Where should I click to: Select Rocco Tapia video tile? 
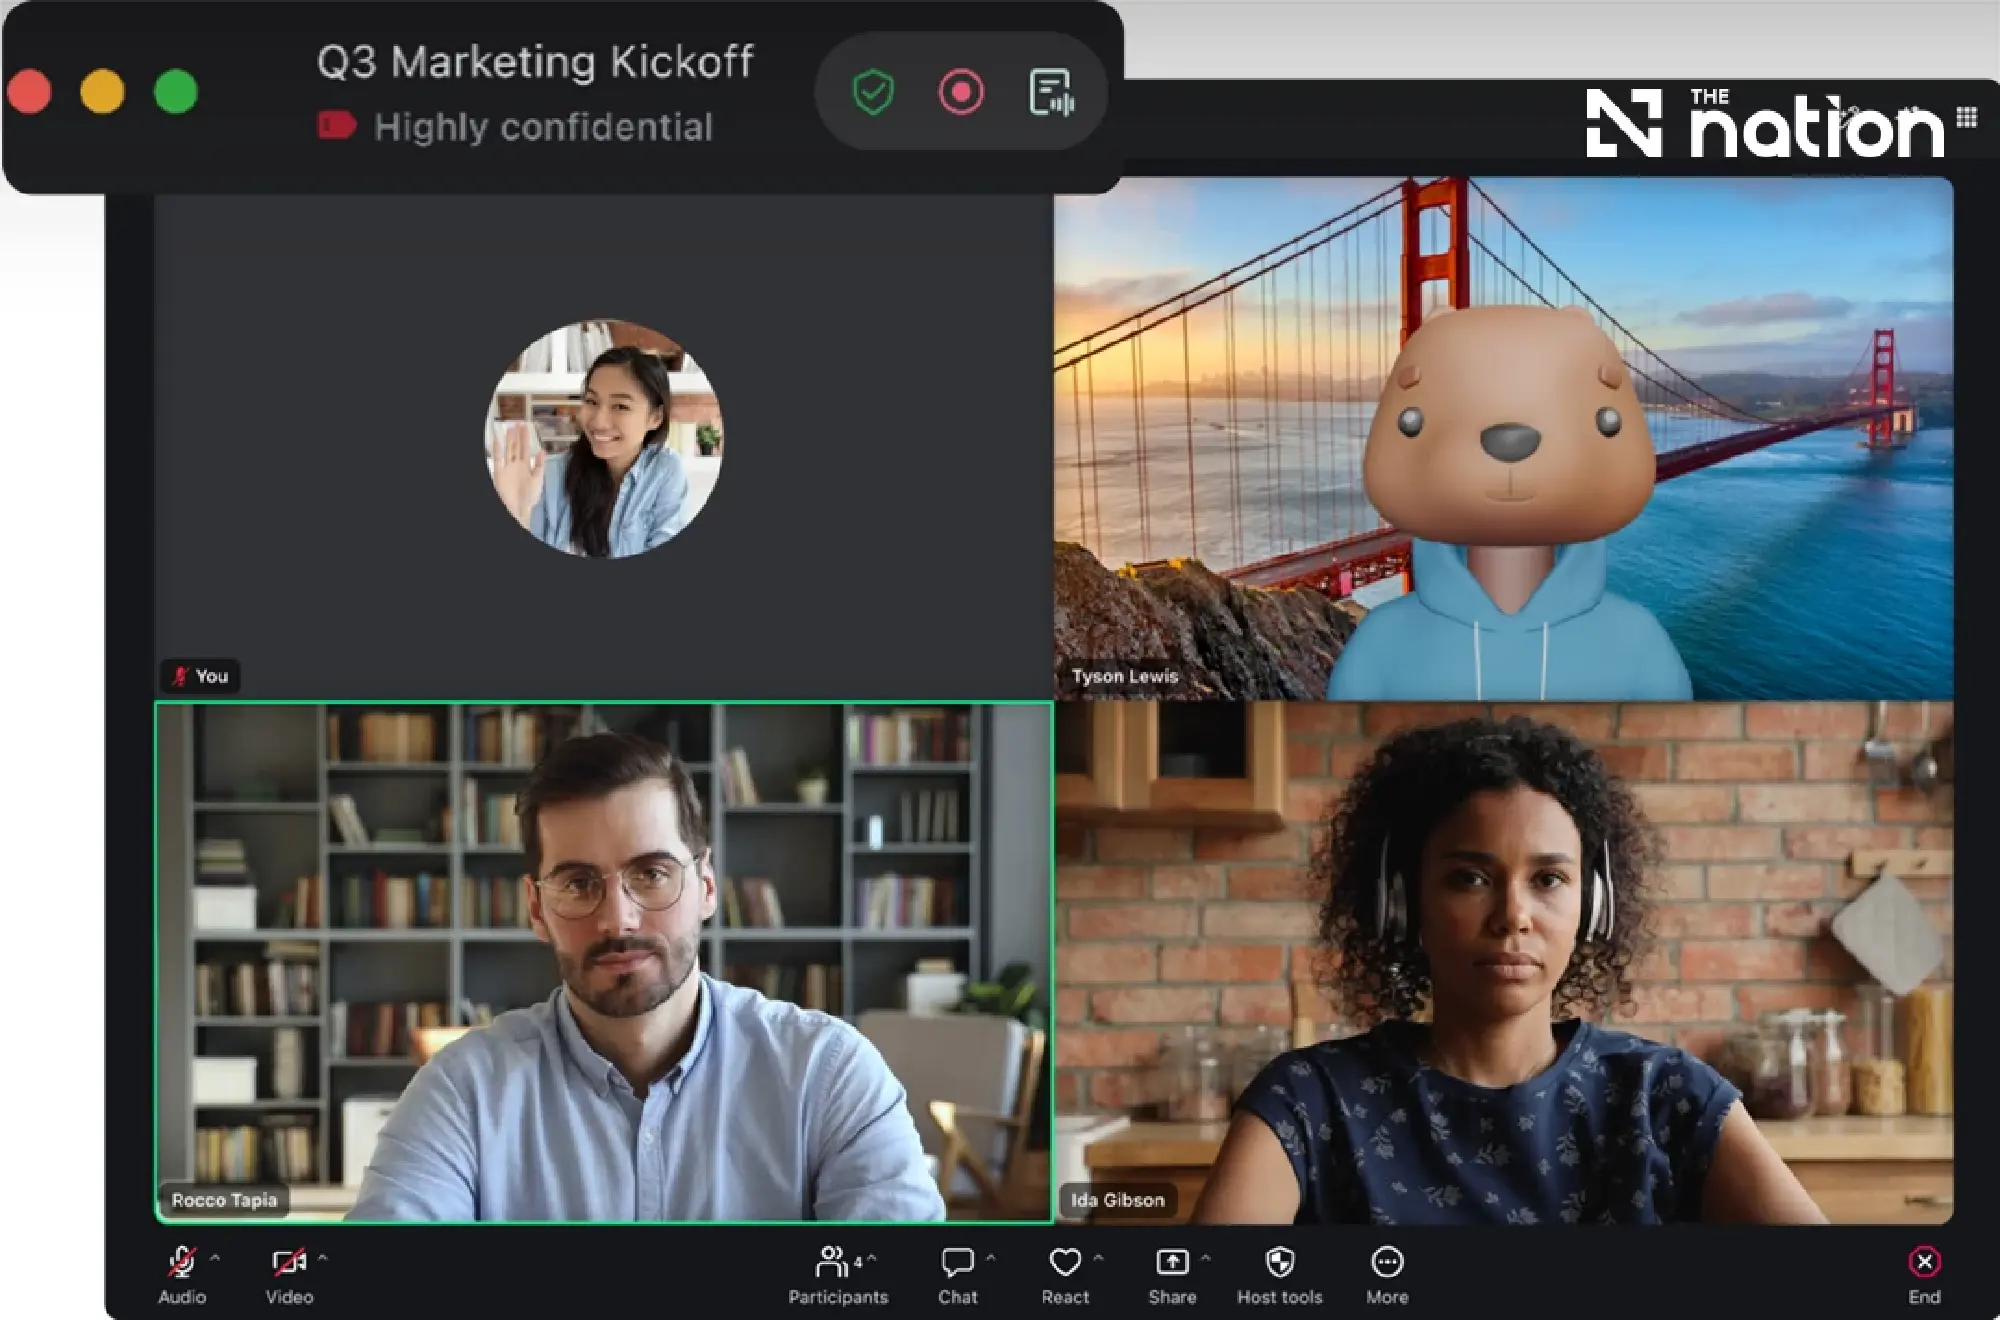click(x=604, y=962)
